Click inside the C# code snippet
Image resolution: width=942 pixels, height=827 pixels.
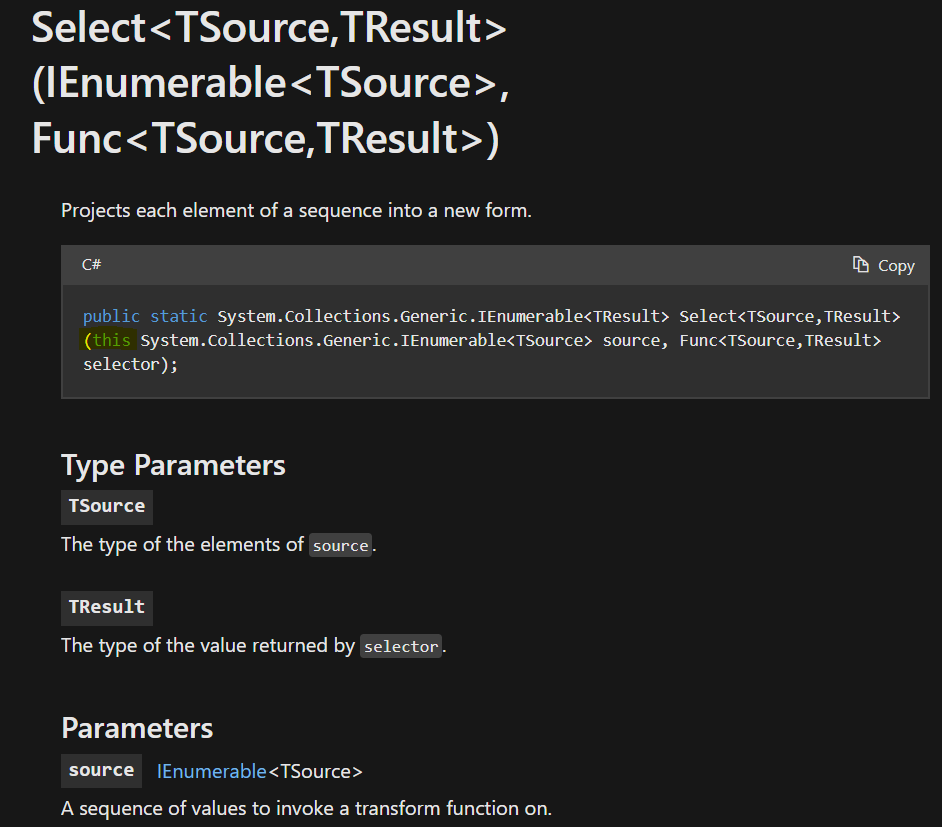tap(400, 340)
